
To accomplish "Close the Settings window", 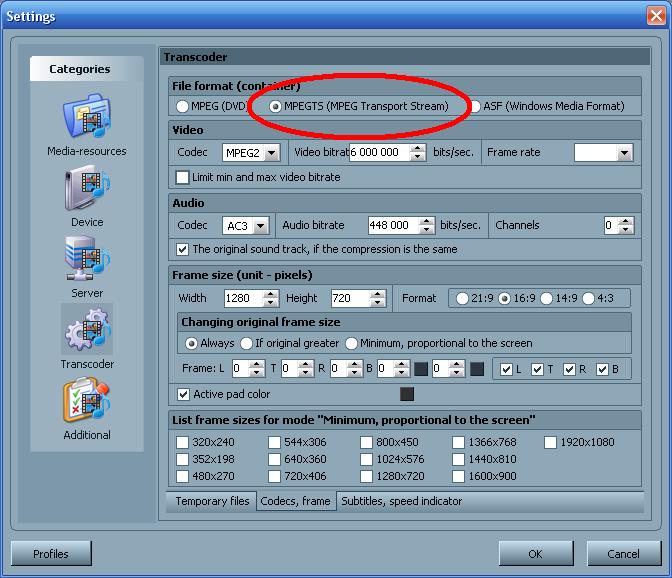I will point(656,16).
